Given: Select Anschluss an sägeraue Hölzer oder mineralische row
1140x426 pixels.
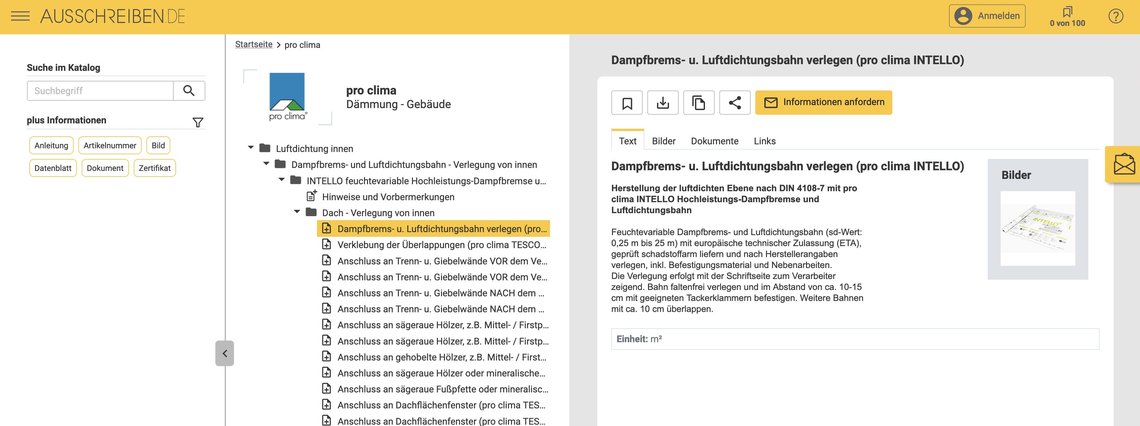Looking at the screenshot, I should click(435, 373).
